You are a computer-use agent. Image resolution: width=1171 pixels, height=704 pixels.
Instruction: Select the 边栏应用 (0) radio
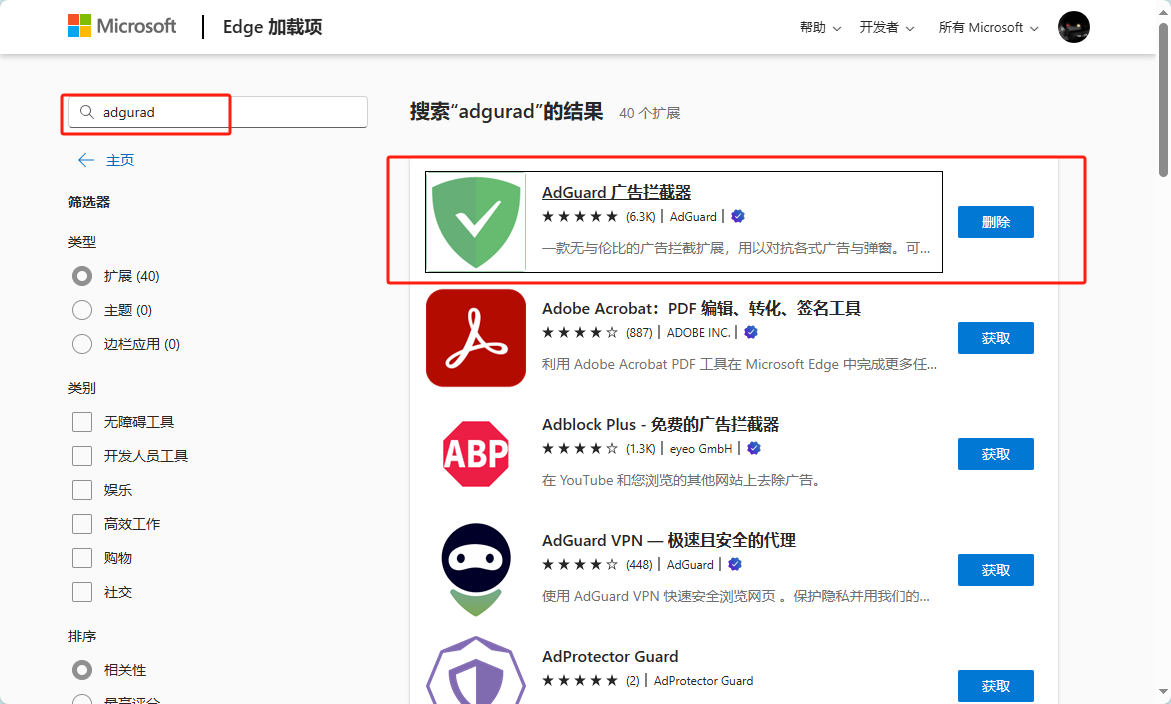tap(82, 344)
